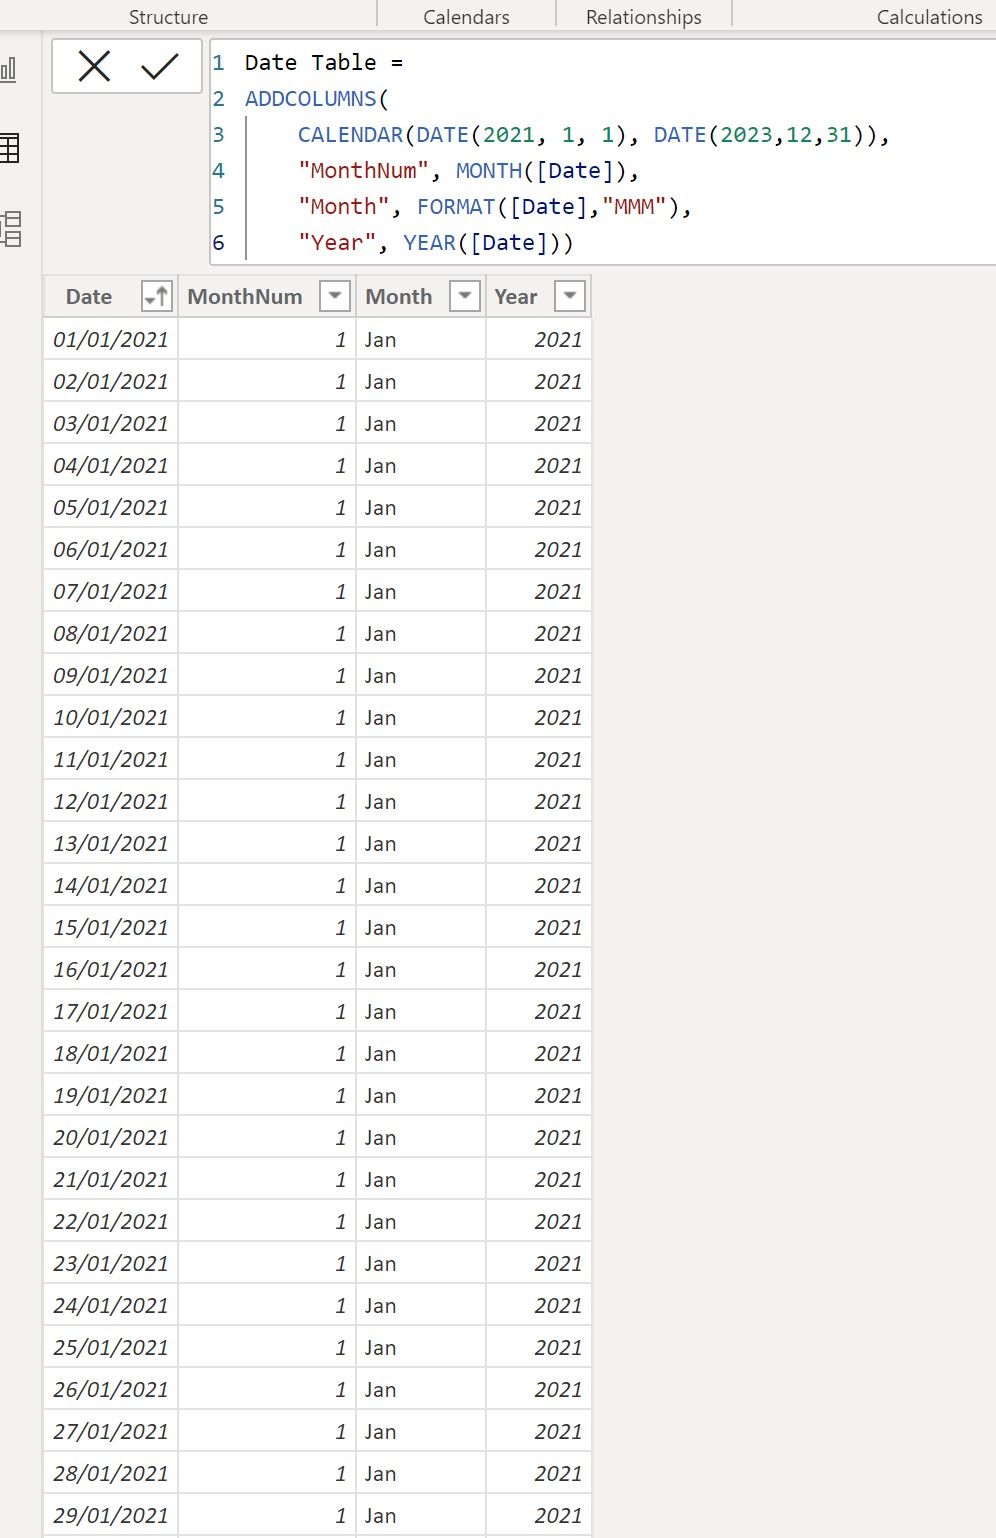Select the Jan cell in row 03/01/2021
The image size is (996, 1538).
coord(421,423)
